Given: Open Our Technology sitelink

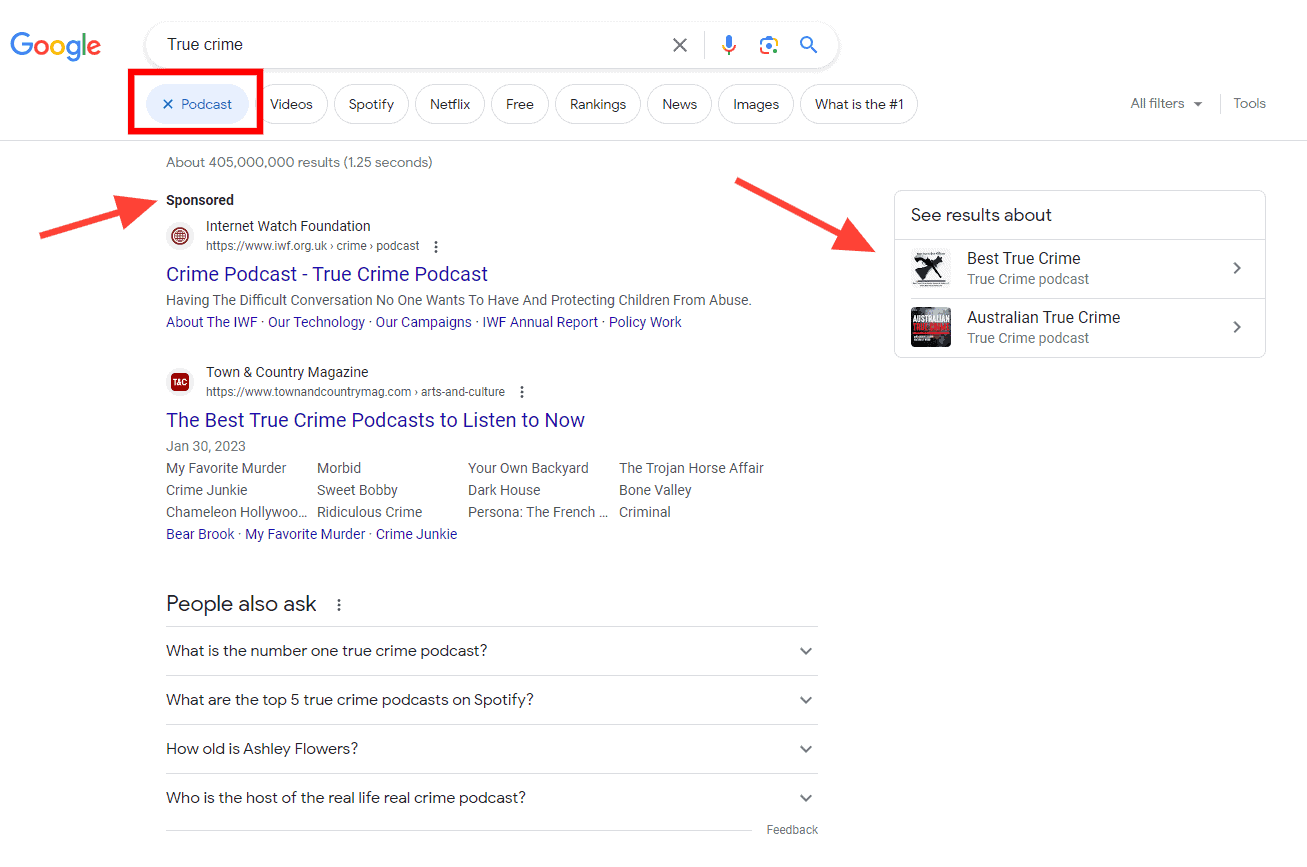Looking at the screenshot, I should (316, 322).
